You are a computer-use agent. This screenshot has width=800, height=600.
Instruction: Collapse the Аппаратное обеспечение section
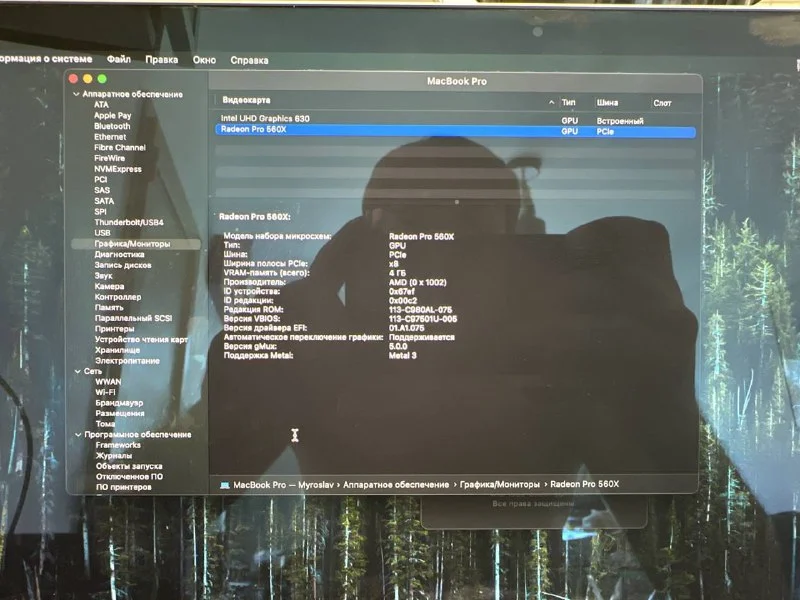tap(74, 94)
